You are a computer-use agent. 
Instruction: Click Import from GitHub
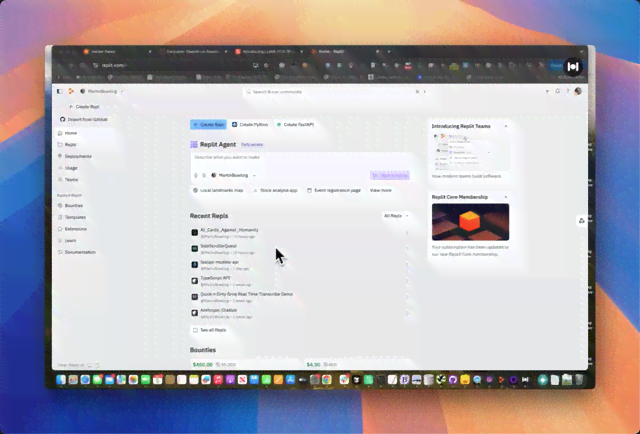(x=84, y=119)
